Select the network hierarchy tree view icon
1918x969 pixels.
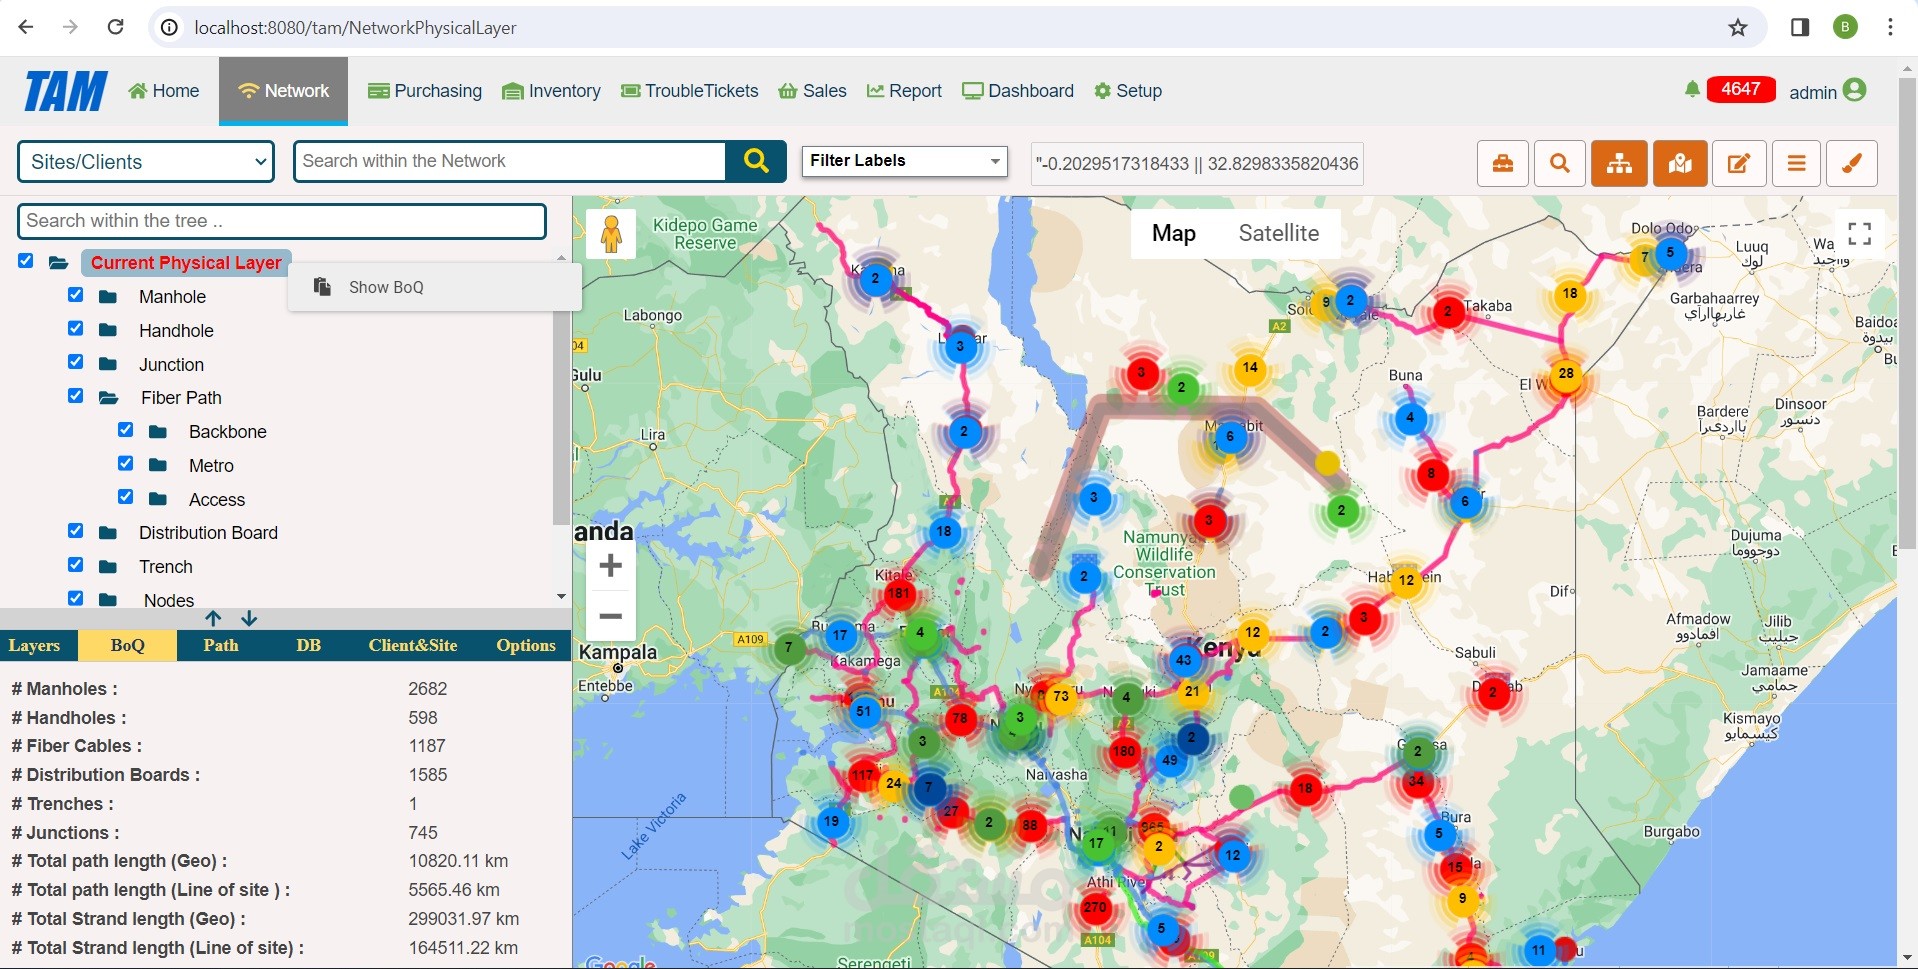pos(1619,163)
